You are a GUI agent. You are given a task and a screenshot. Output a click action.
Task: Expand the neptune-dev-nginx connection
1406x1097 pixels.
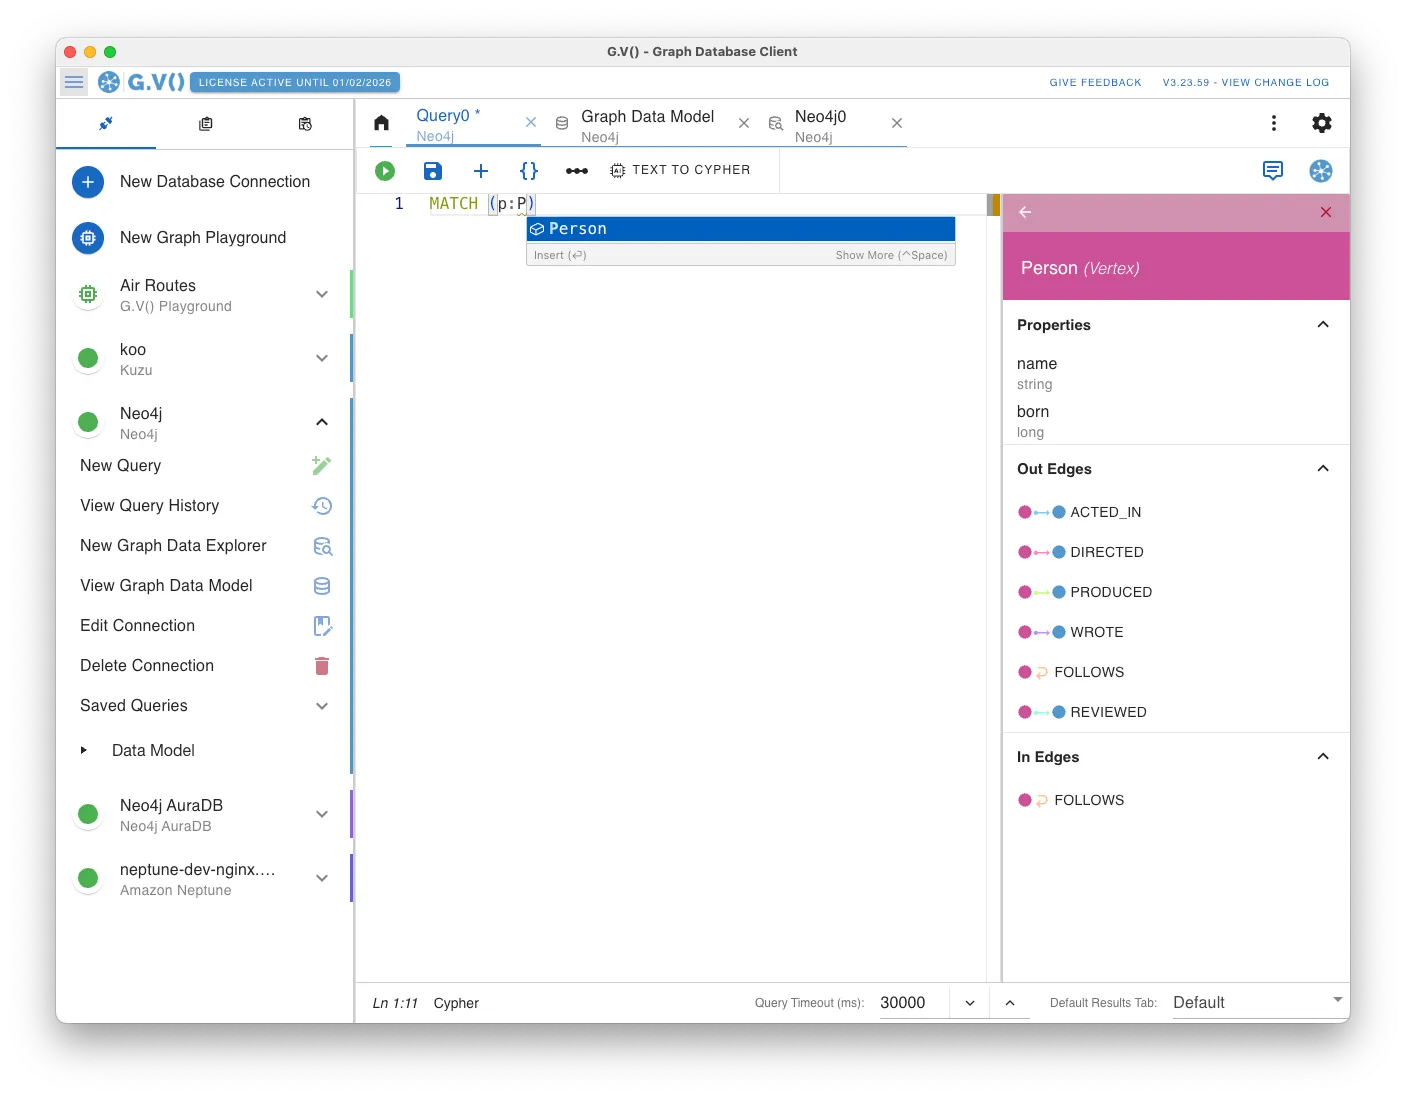point(322,878)
